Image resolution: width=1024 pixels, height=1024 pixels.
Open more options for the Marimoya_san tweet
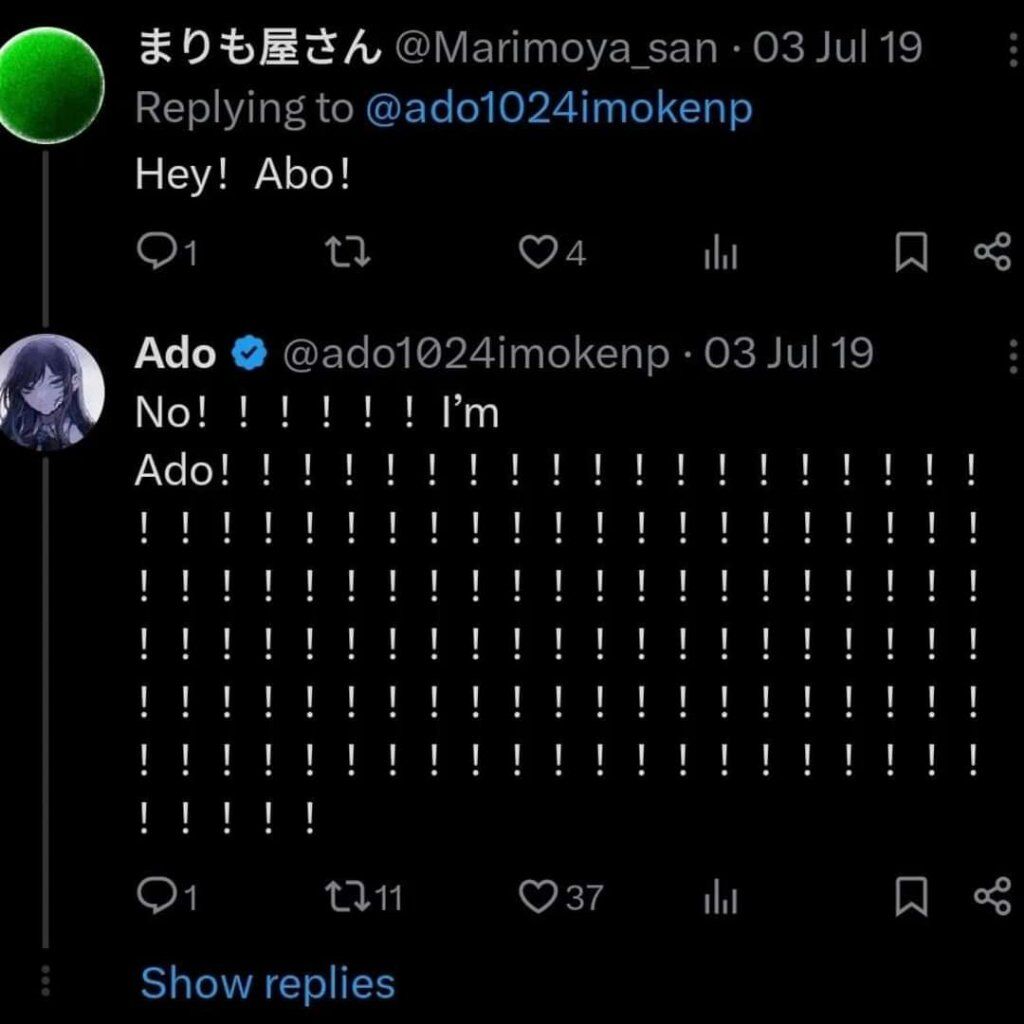[x=1012, y=49]
